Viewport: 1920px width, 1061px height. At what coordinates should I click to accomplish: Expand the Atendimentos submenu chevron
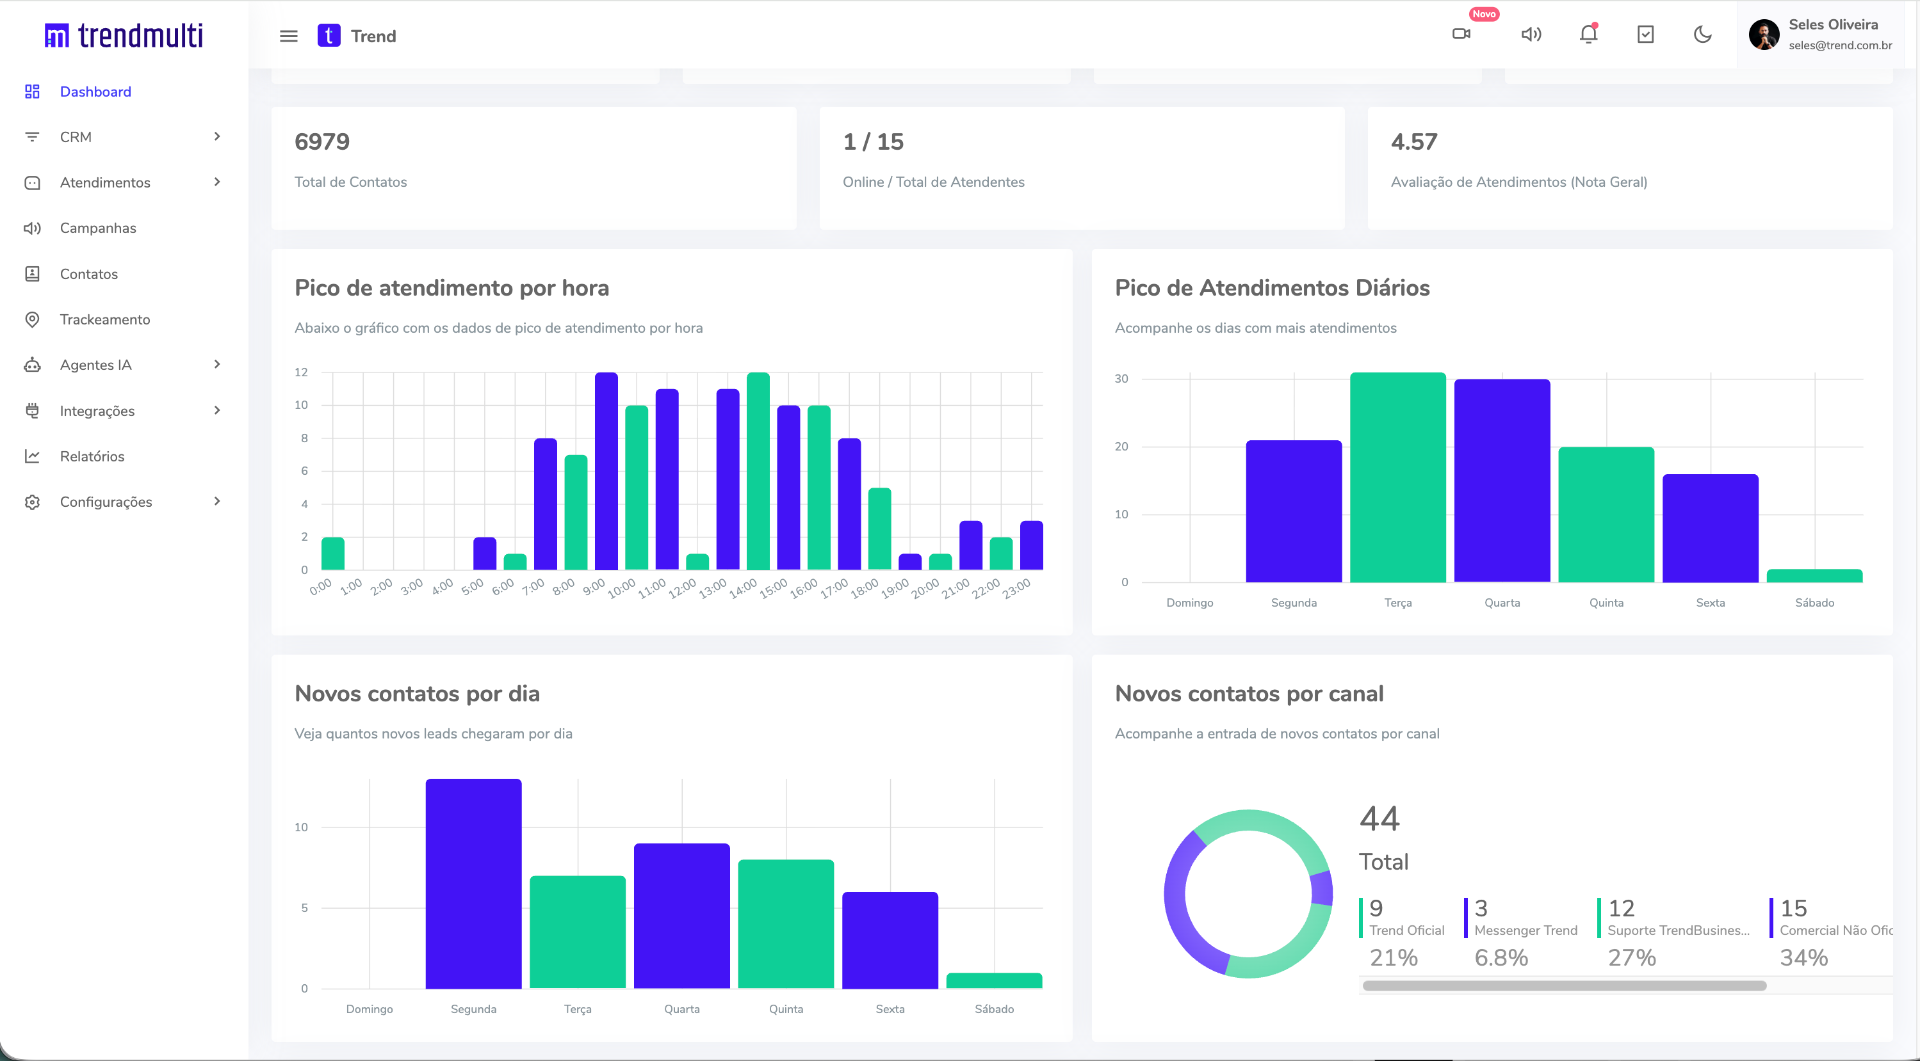point(217,182)
